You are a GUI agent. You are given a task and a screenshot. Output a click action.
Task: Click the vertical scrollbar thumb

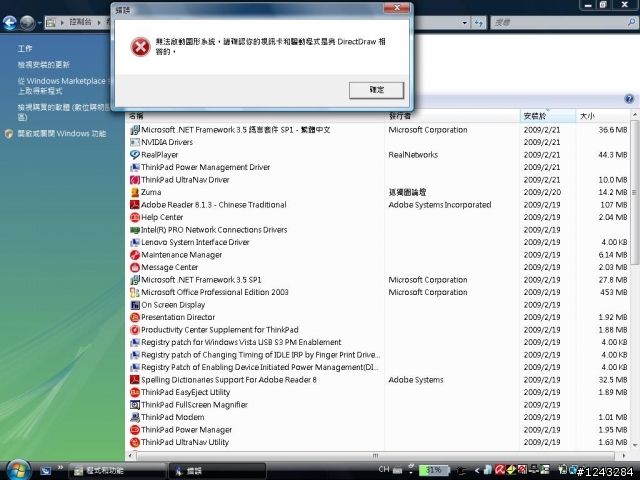click(634, 192)
